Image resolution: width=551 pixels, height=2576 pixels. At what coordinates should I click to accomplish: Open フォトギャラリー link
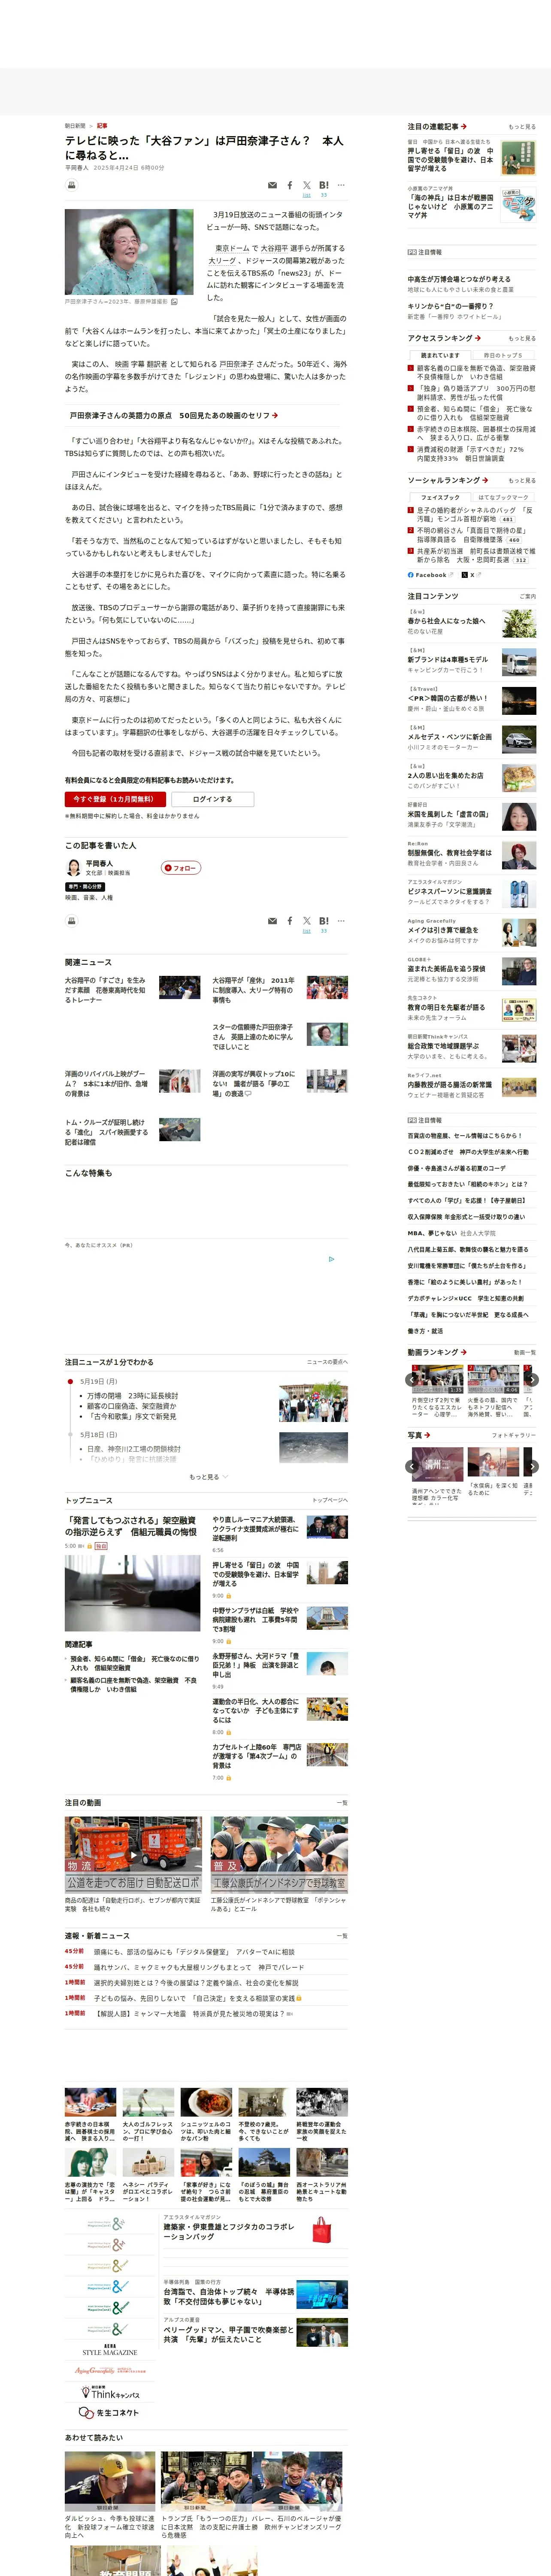[x=514, y=1435]
